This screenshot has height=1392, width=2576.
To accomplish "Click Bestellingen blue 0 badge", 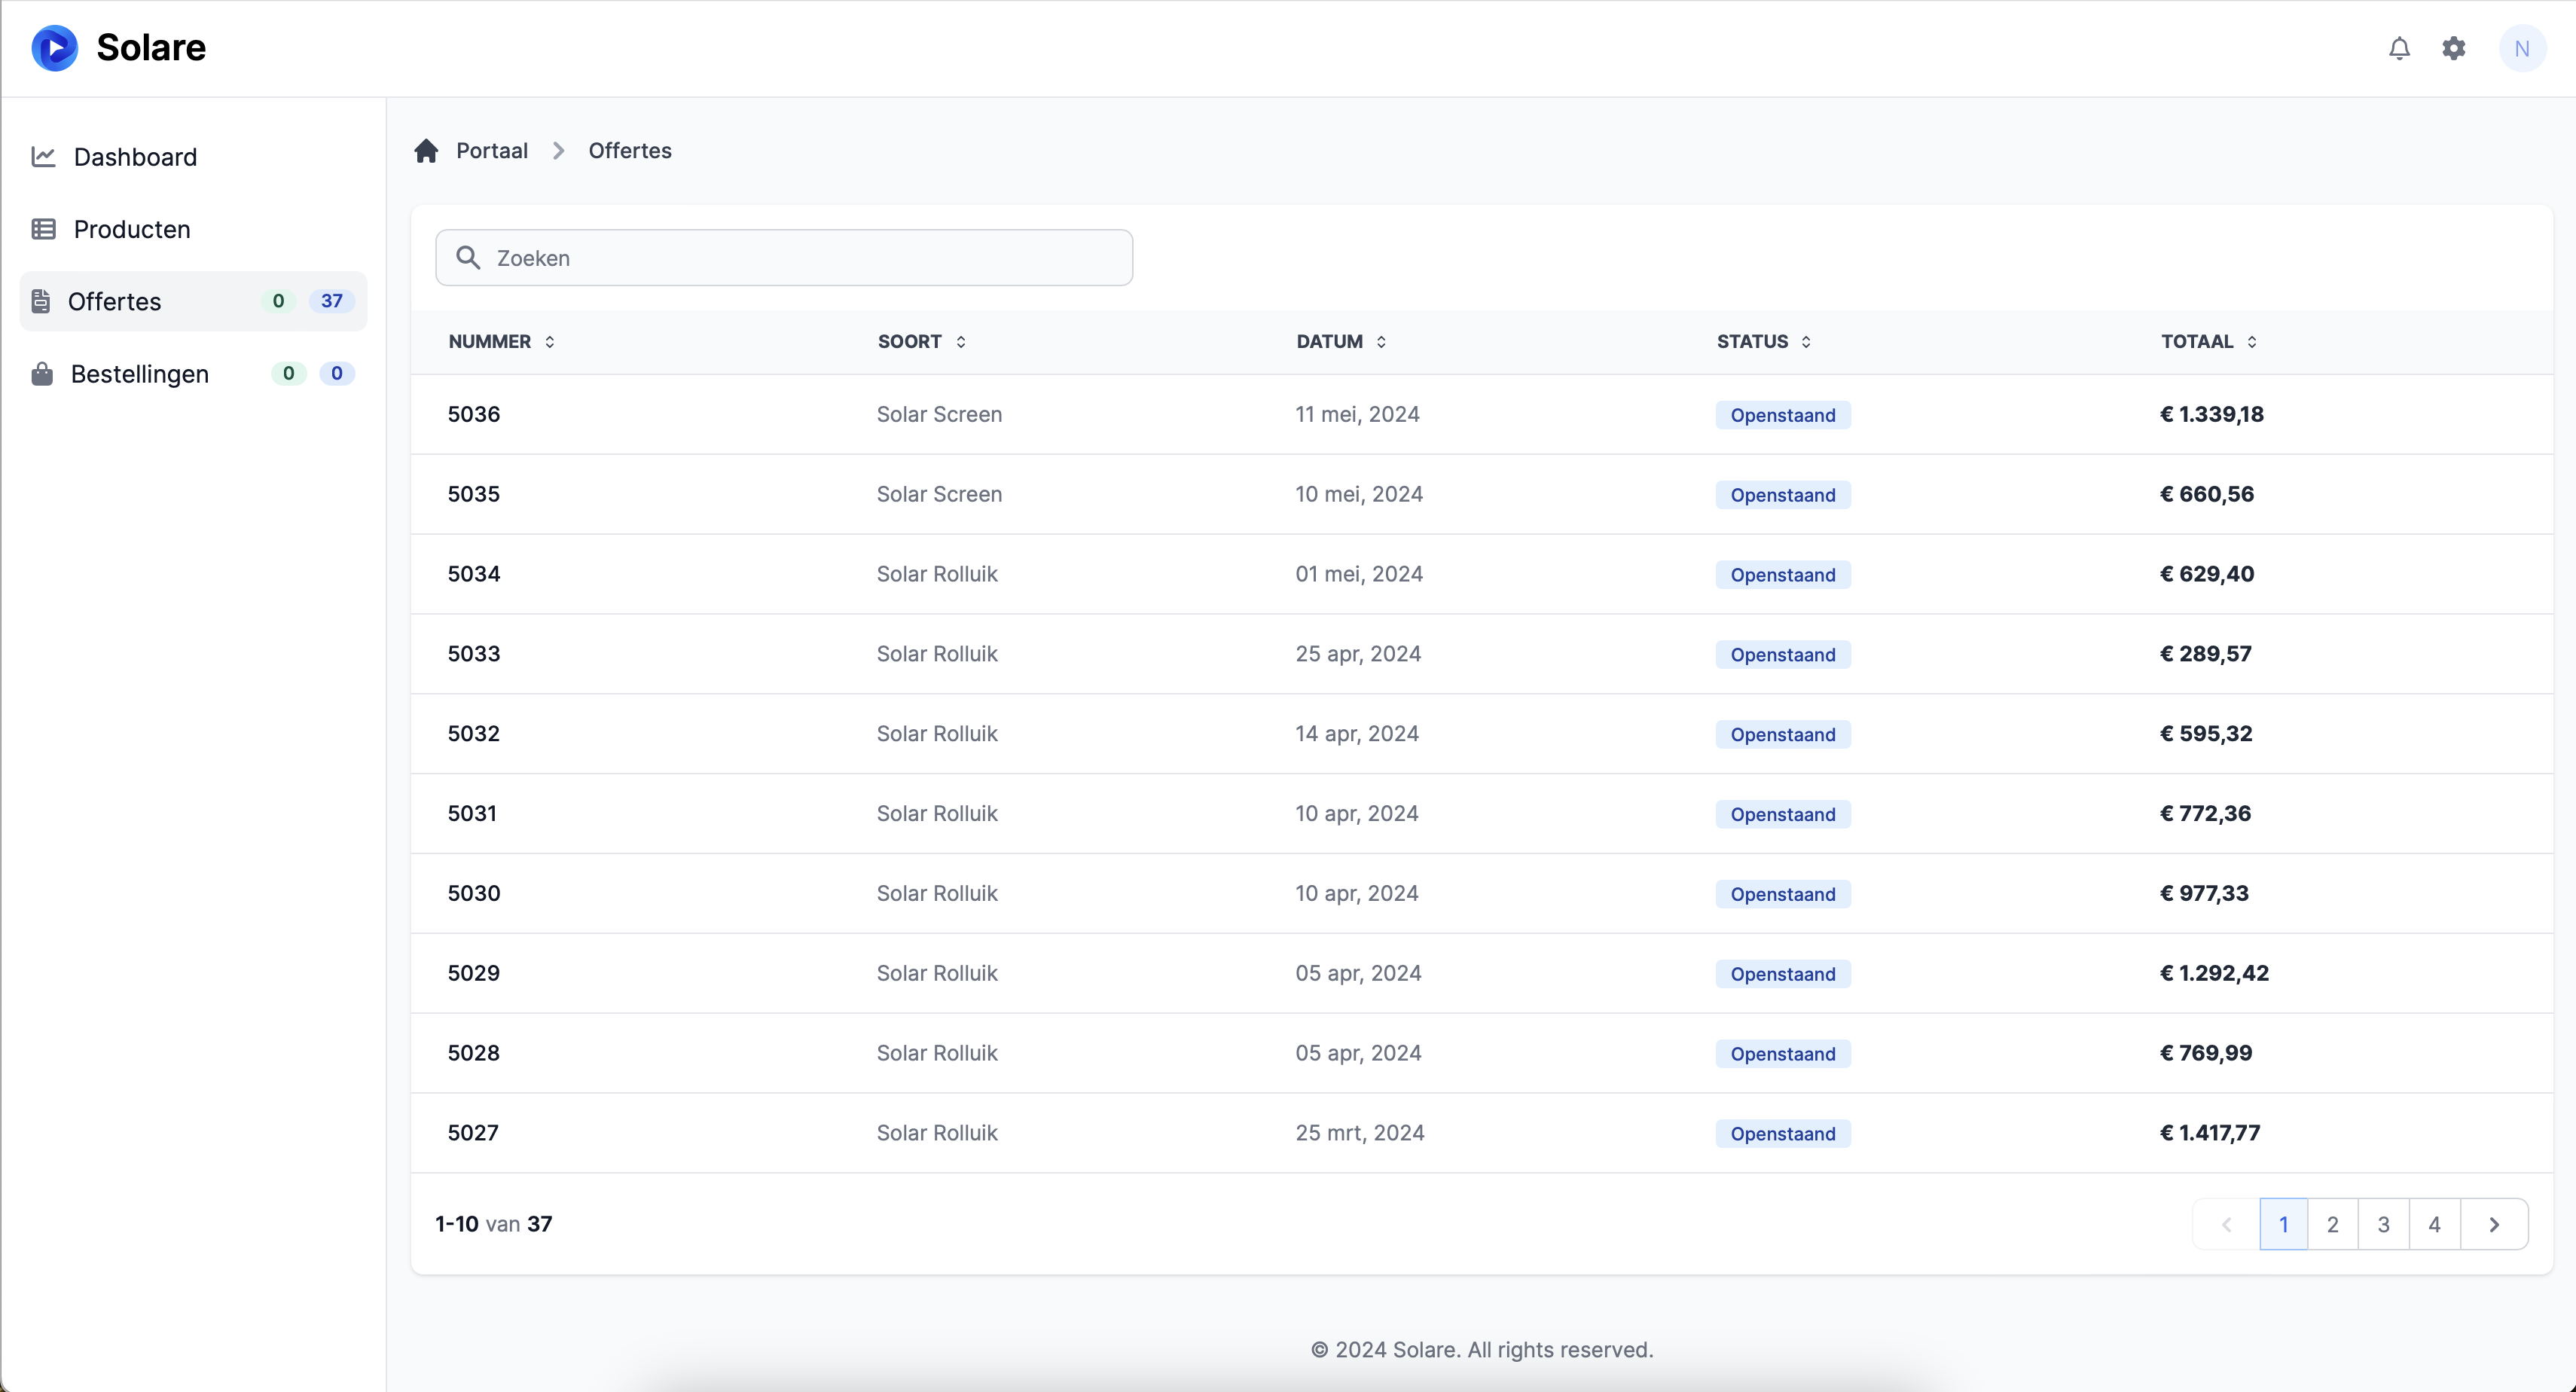I will coord(337,374).
